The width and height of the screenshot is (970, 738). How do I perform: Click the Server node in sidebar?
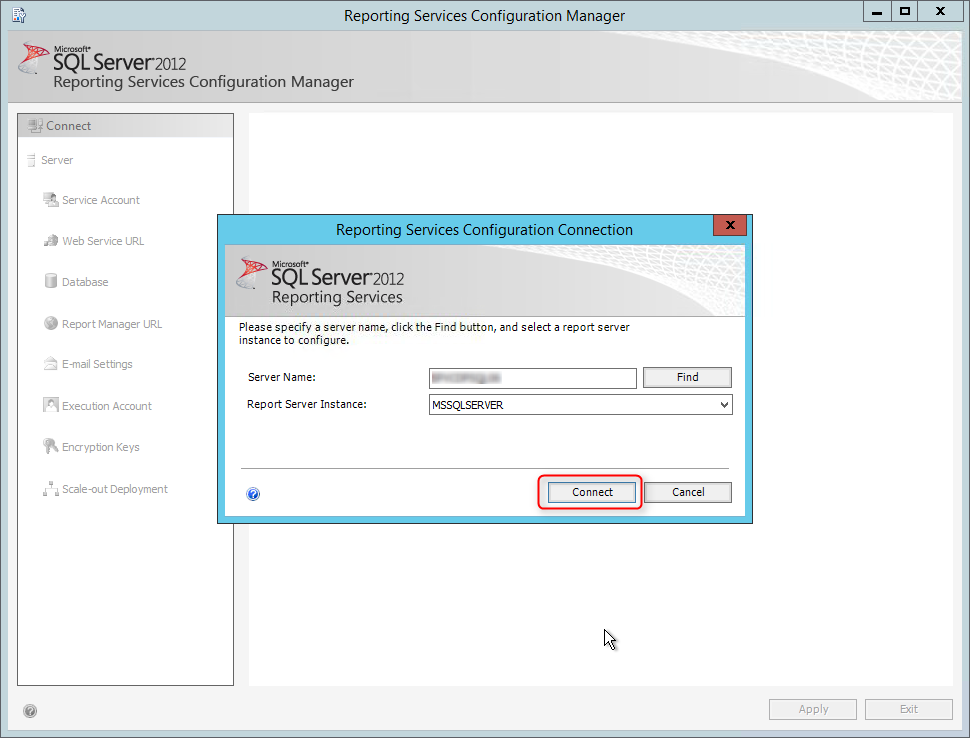tap(57, 160)
